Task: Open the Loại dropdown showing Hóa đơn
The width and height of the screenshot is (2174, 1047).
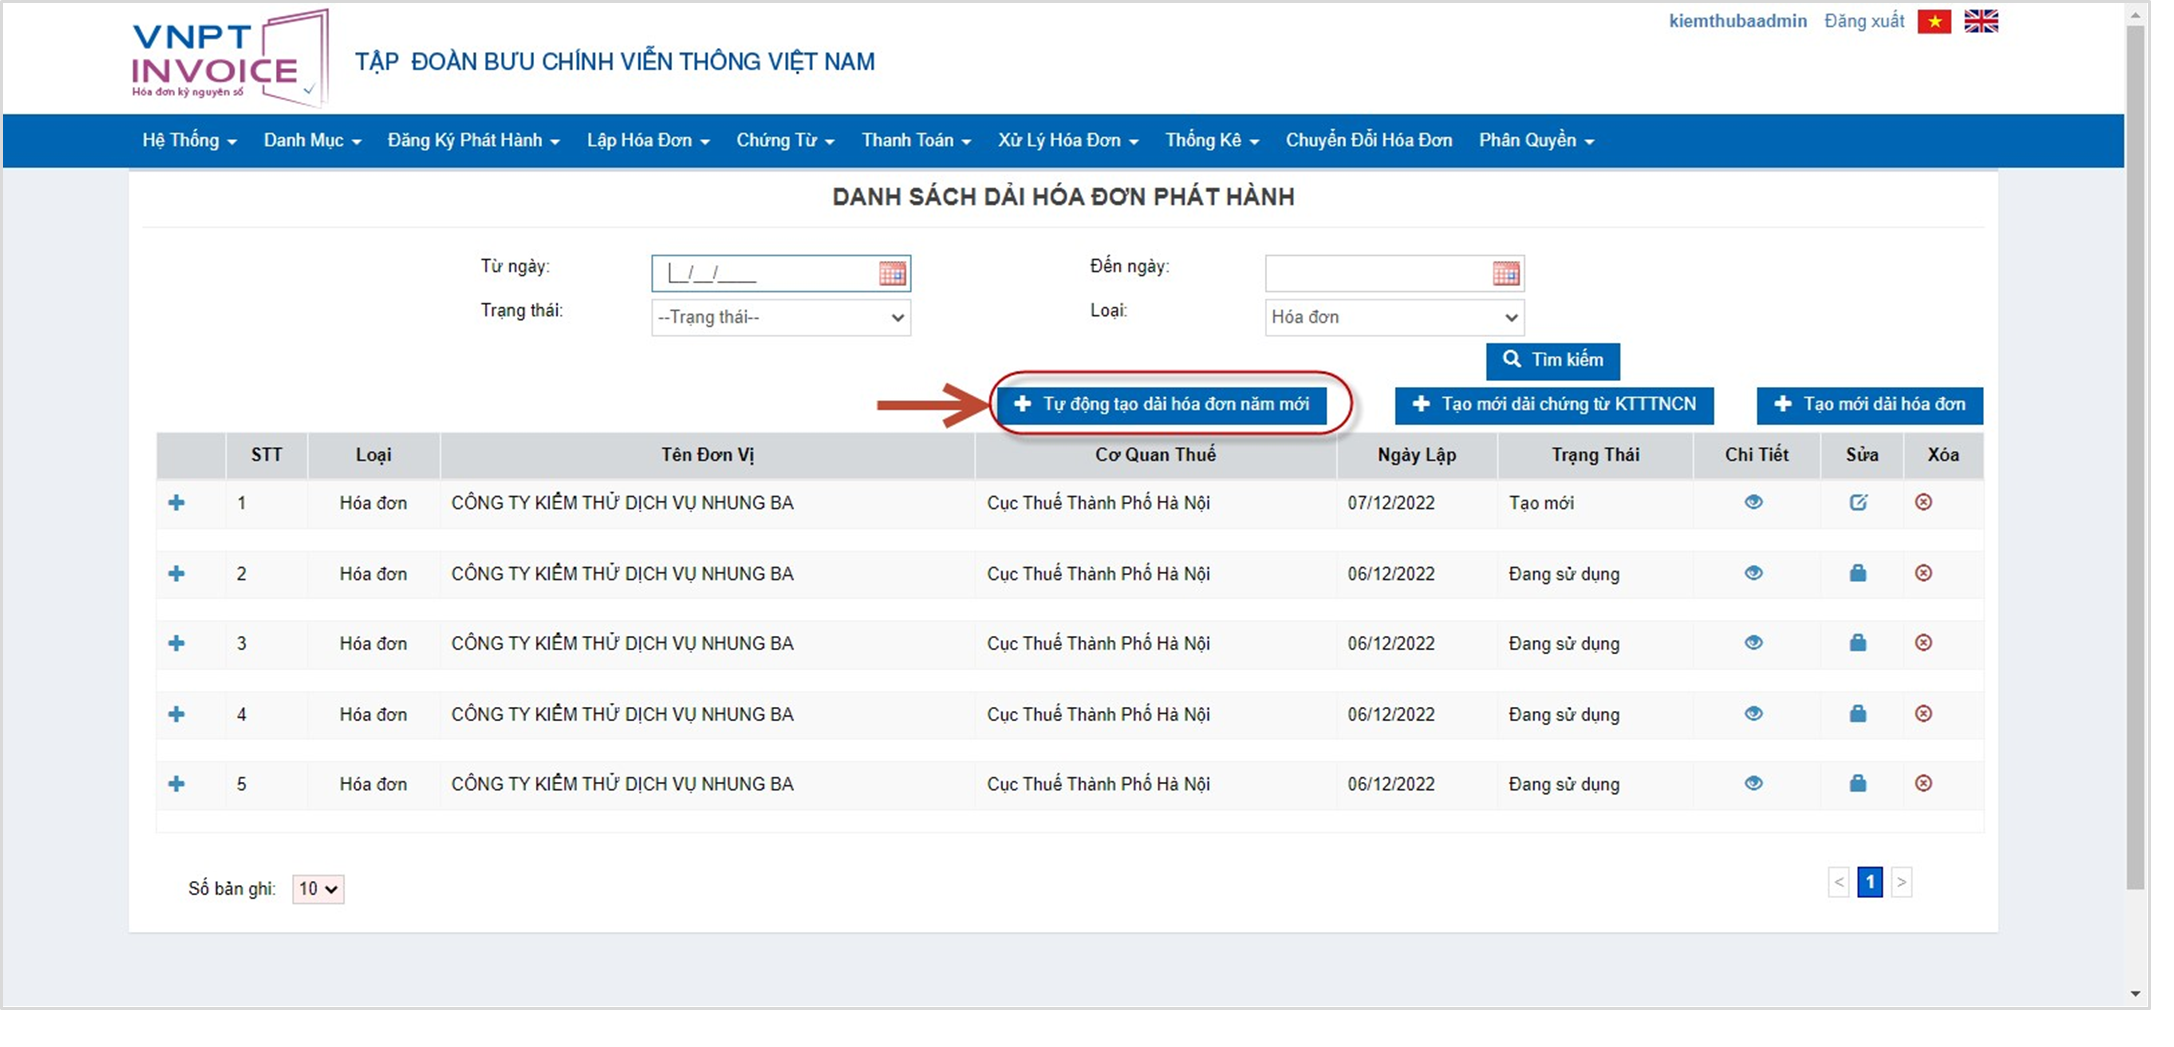Action: pyautogui.click(x=1393, y=318)
